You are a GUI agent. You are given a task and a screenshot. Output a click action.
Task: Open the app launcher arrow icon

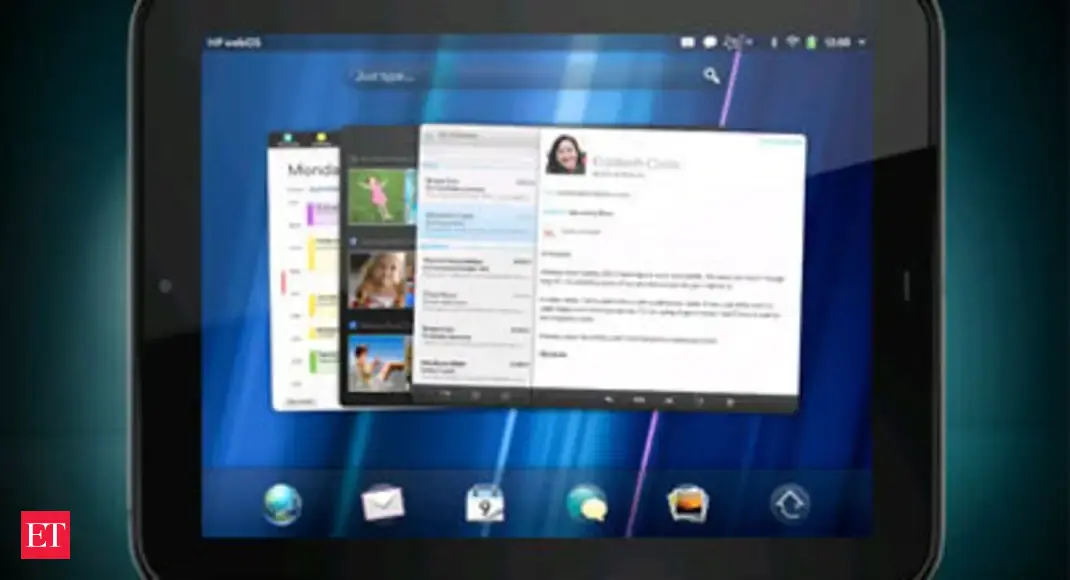click(x=789, y=503)
